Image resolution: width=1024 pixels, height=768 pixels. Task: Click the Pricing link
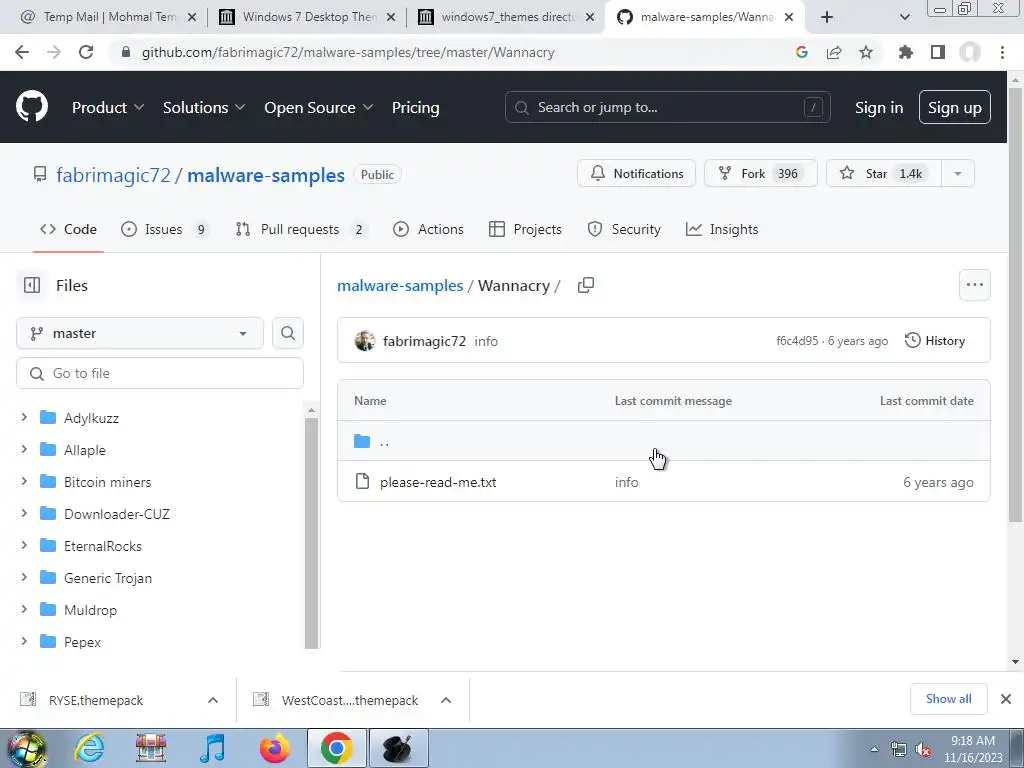(x=415, y=108)
